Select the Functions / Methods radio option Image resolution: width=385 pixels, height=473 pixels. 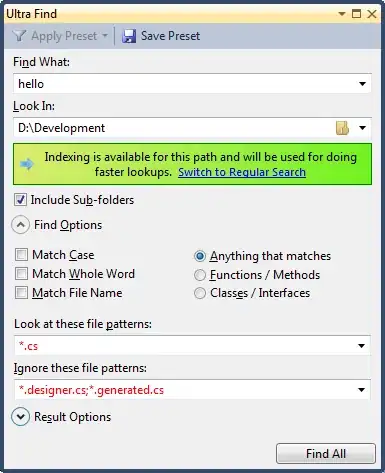pyautogui.click(x=200, y=275)
